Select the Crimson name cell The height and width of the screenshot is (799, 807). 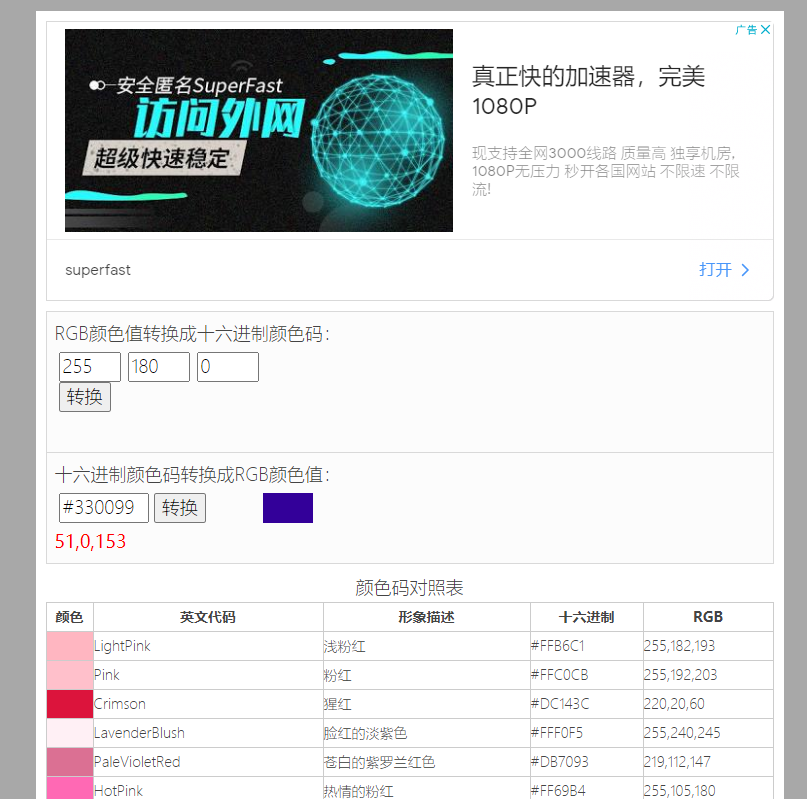point(208,704)
